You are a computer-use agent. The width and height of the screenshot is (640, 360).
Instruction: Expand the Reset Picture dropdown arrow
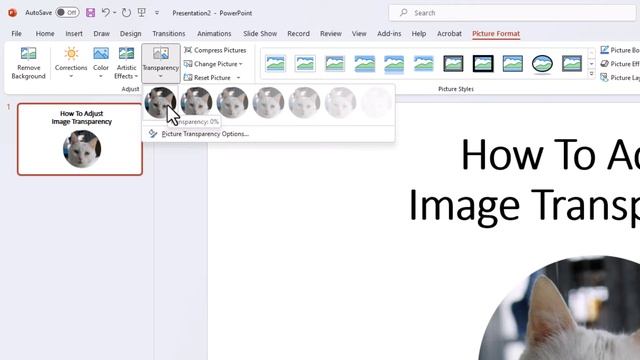click(238, 78)
